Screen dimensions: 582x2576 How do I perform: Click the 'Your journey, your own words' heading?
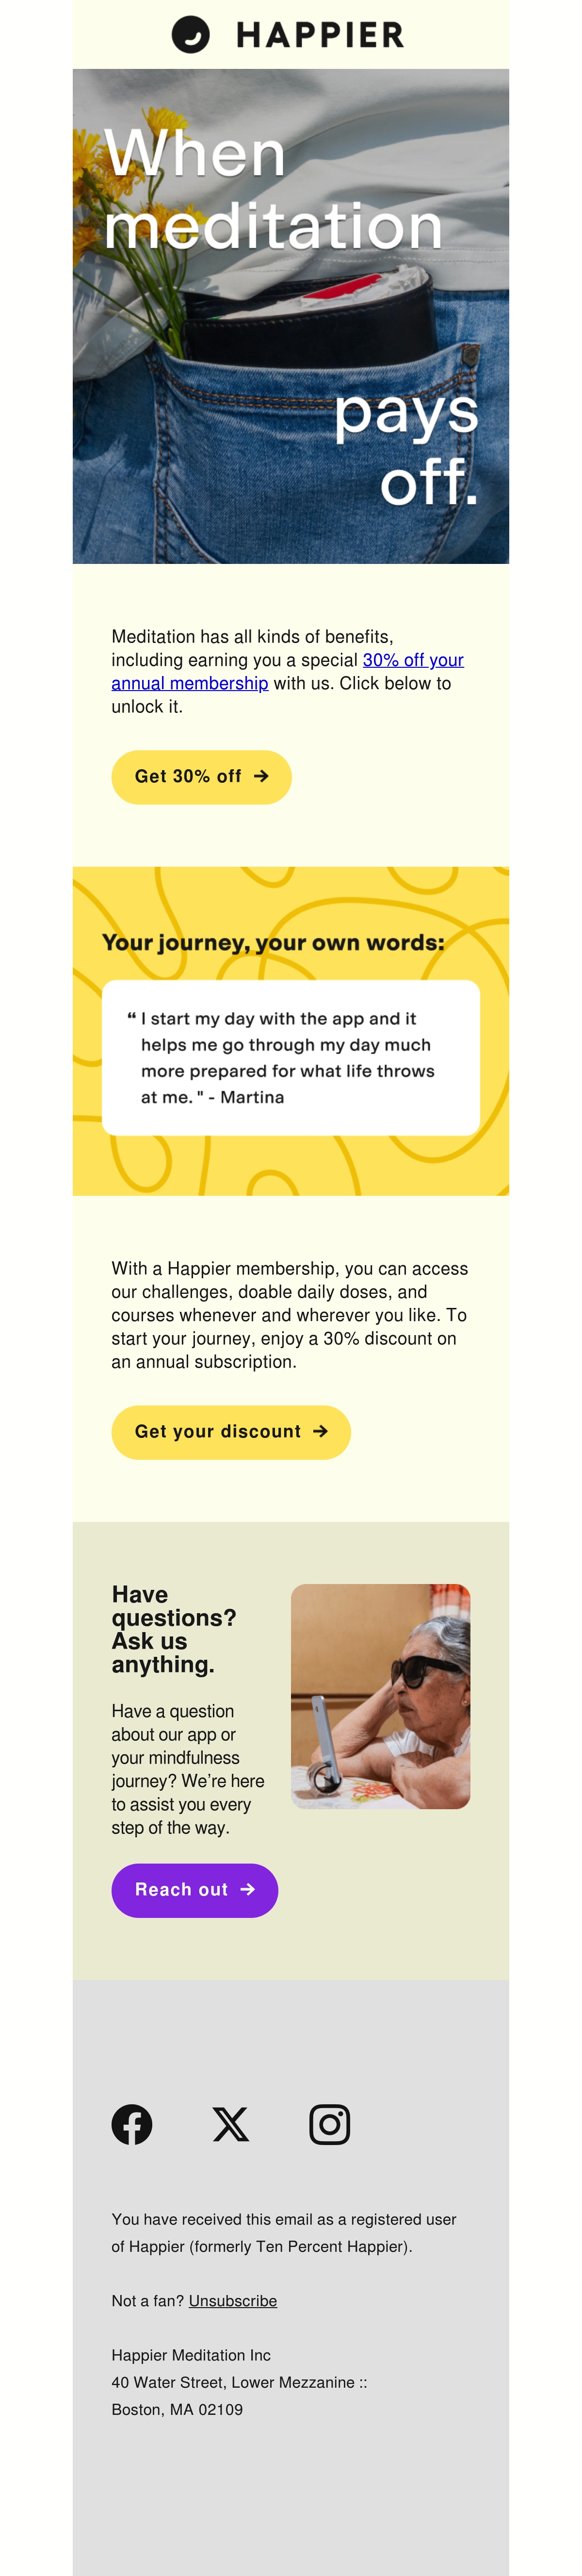point(273,942)
